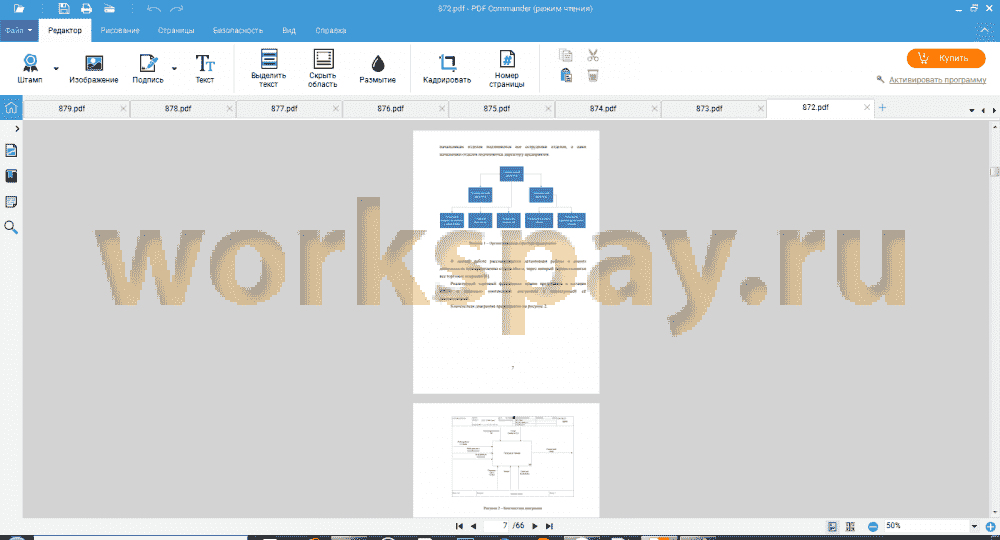Switch to the Редактор ribbon tab

tap(65, 30)
